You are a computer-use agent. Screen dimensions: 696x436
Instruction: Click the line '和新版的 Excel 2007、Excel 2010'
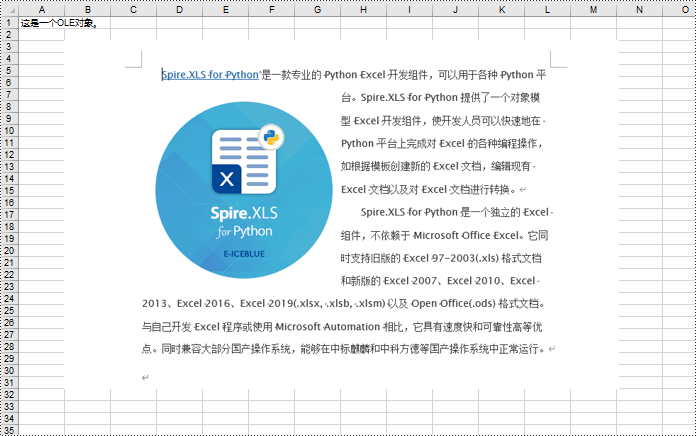click(439, 281)
